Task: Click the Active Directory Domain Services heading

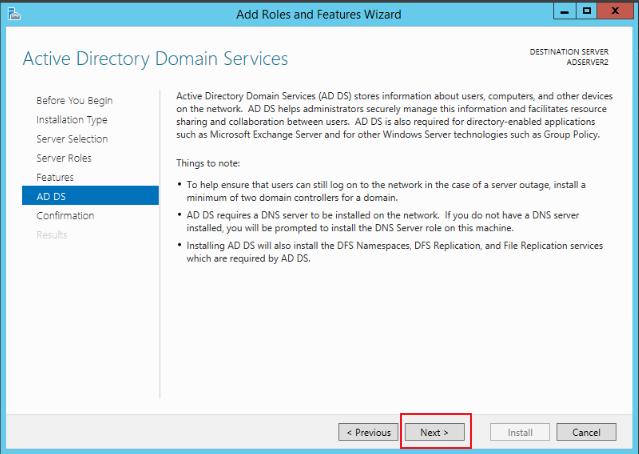Action: 155,59
